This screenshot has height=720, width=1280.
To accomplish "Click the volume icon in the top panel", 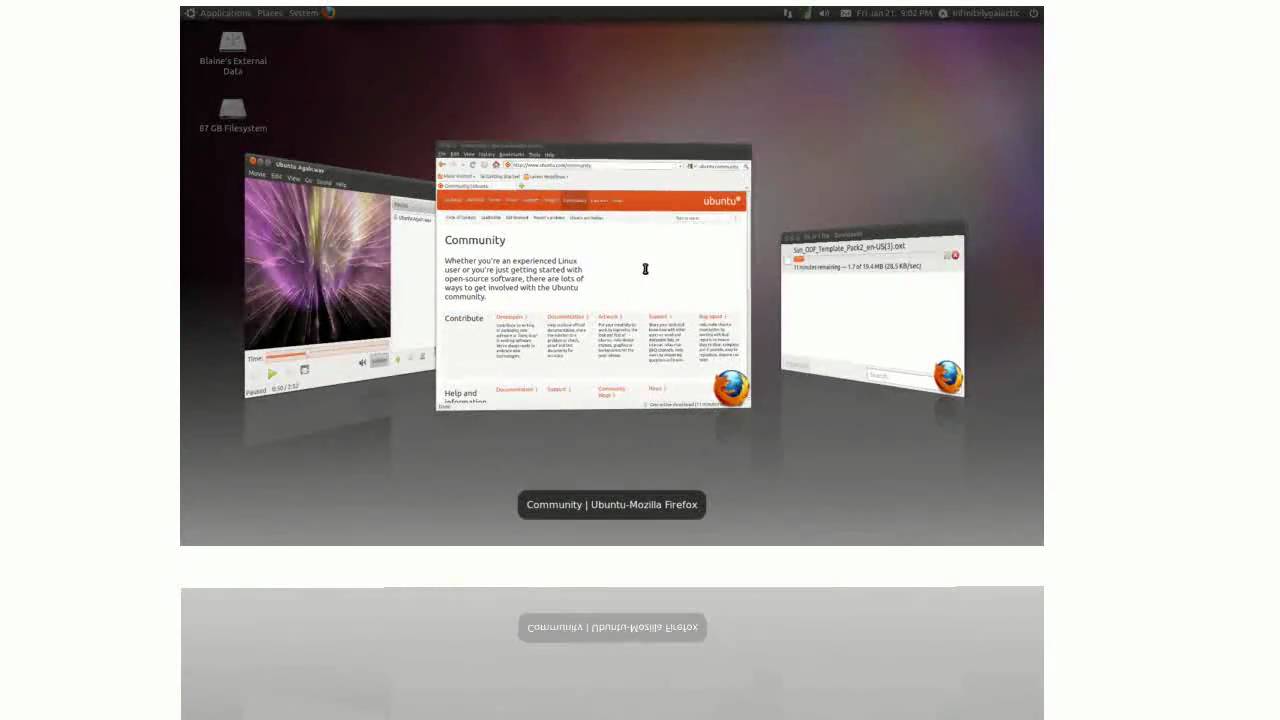I will point(826,13).
